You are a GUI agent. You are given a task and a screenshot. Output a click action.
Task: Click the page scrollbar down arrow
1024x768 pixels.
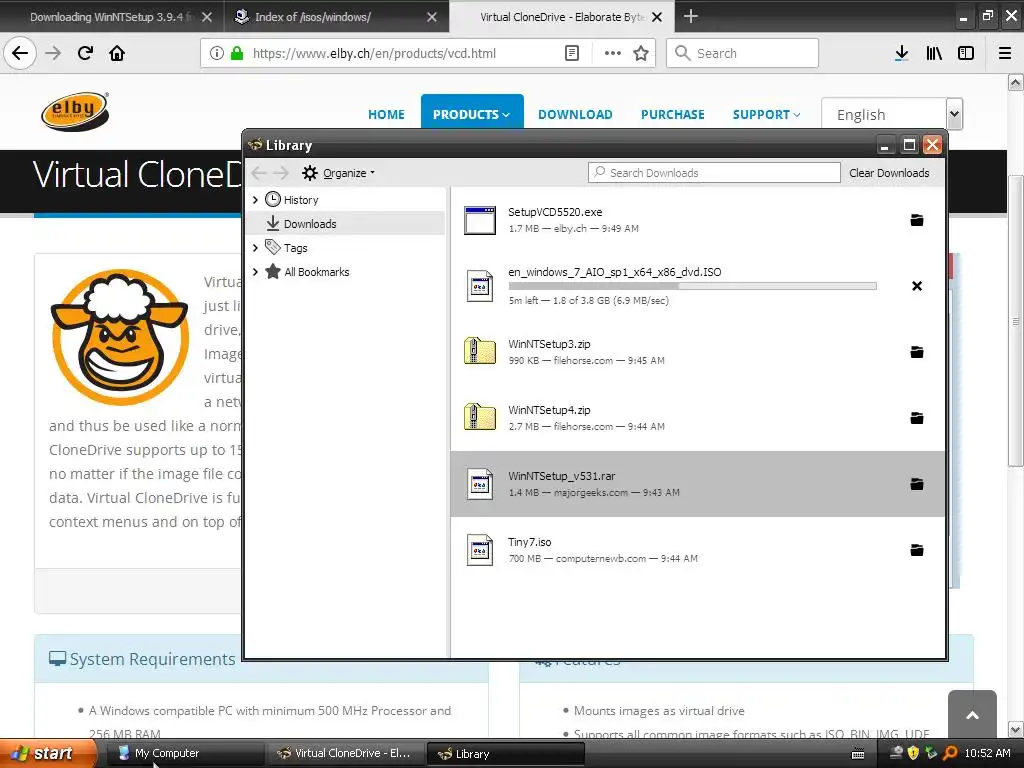click(1015, 730)
